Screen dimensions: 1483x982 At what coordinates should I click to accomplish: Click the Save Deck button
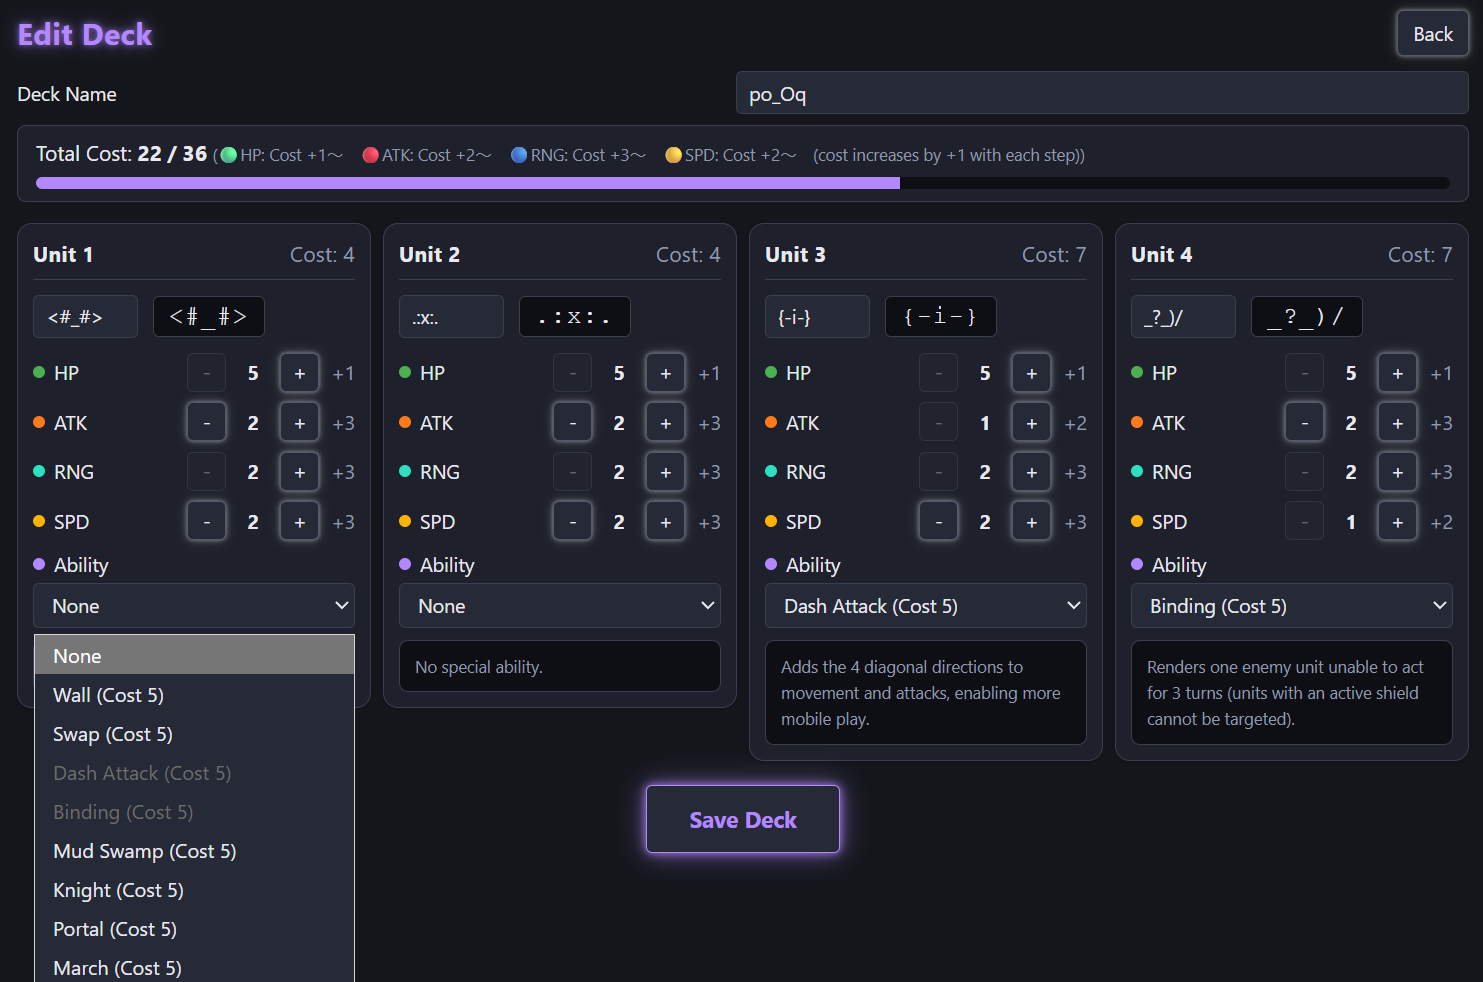click(x=743, y=819)
